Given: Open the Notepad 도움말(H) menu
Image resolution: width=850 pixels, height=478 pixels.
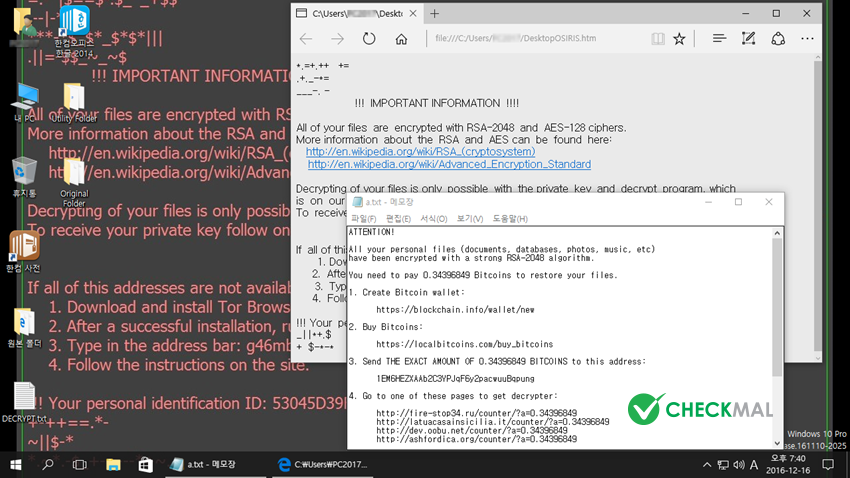Looking at the screenshot, I should 509,219.
